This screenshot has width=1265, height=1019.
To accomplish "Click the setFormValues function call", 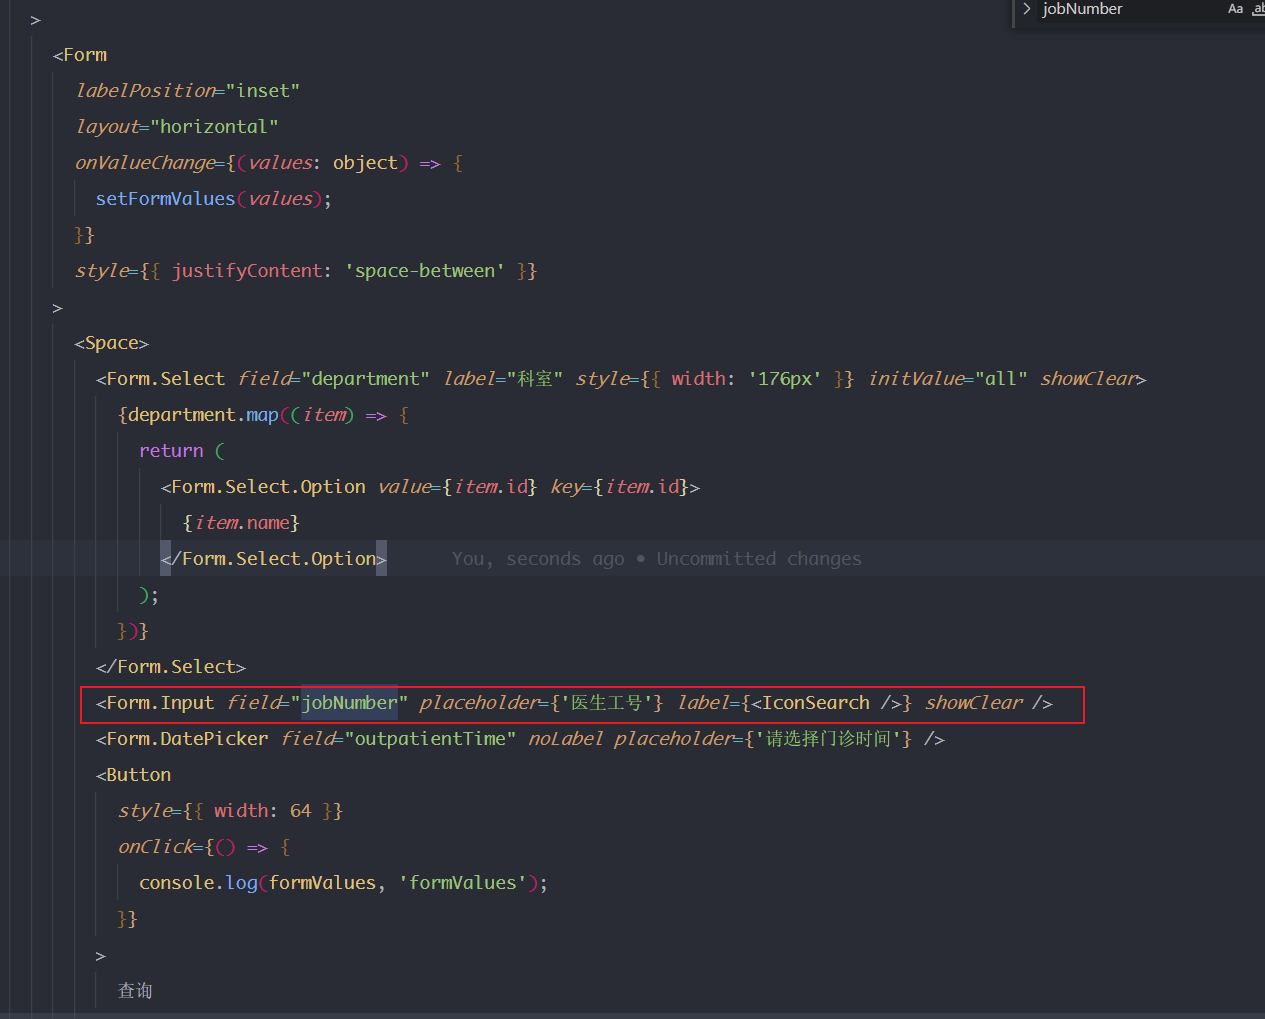I will click(165, 198).
